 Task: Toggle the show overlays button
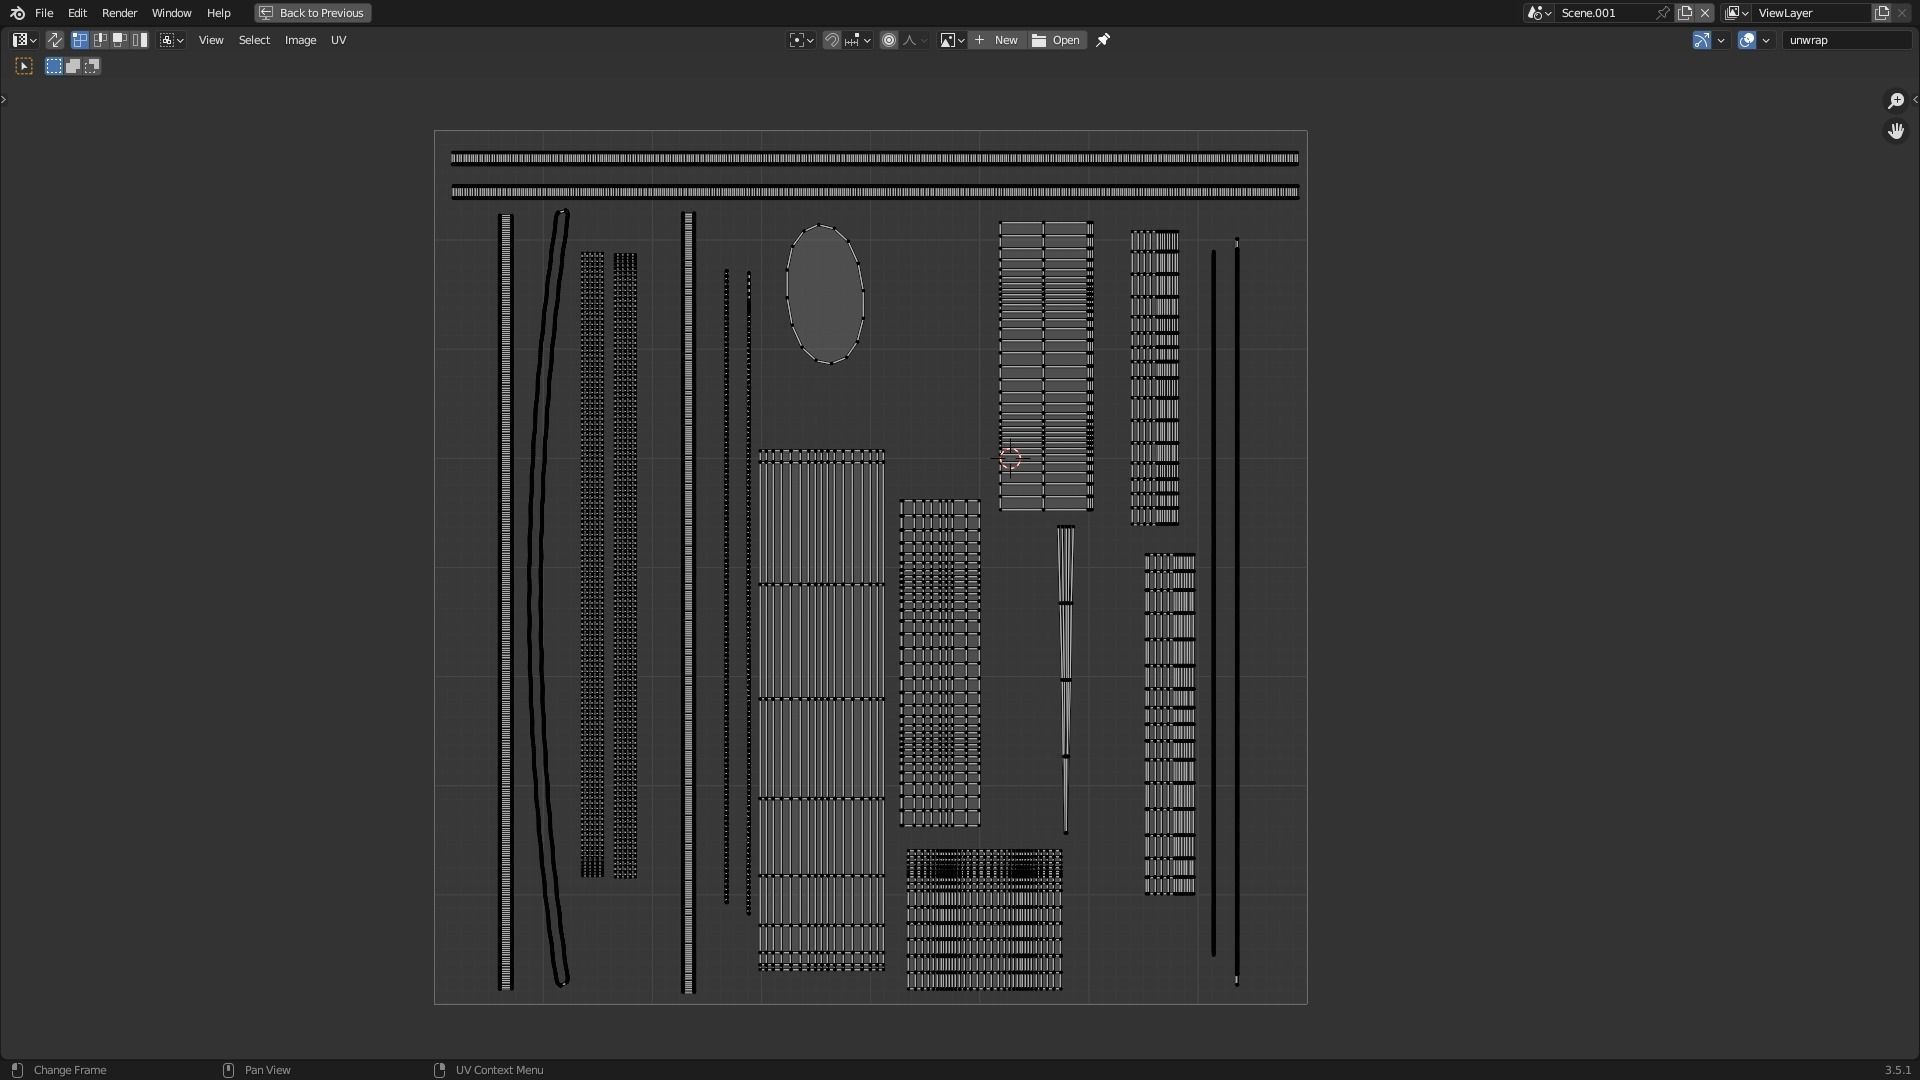[x=1747, y=40]
